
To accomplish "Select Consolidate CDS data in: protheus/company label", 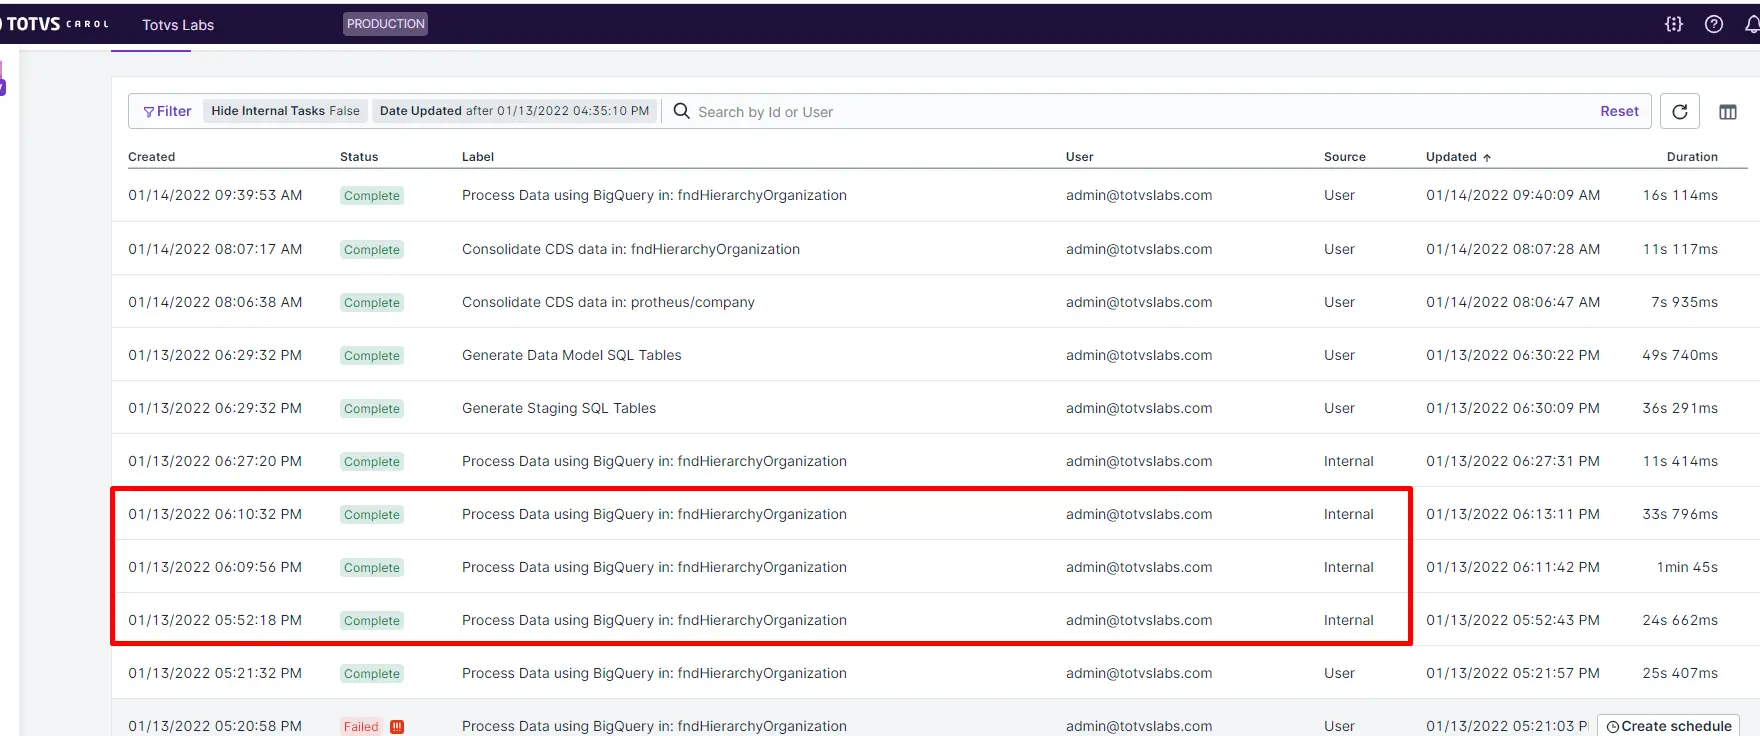I will (608, 302).
